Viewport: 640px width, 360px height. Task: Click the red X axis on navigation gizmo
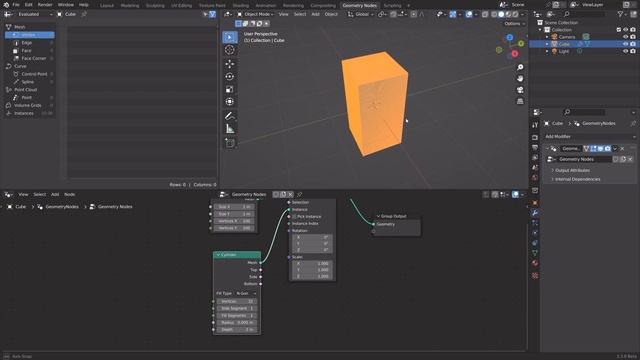tap(515, 53)
